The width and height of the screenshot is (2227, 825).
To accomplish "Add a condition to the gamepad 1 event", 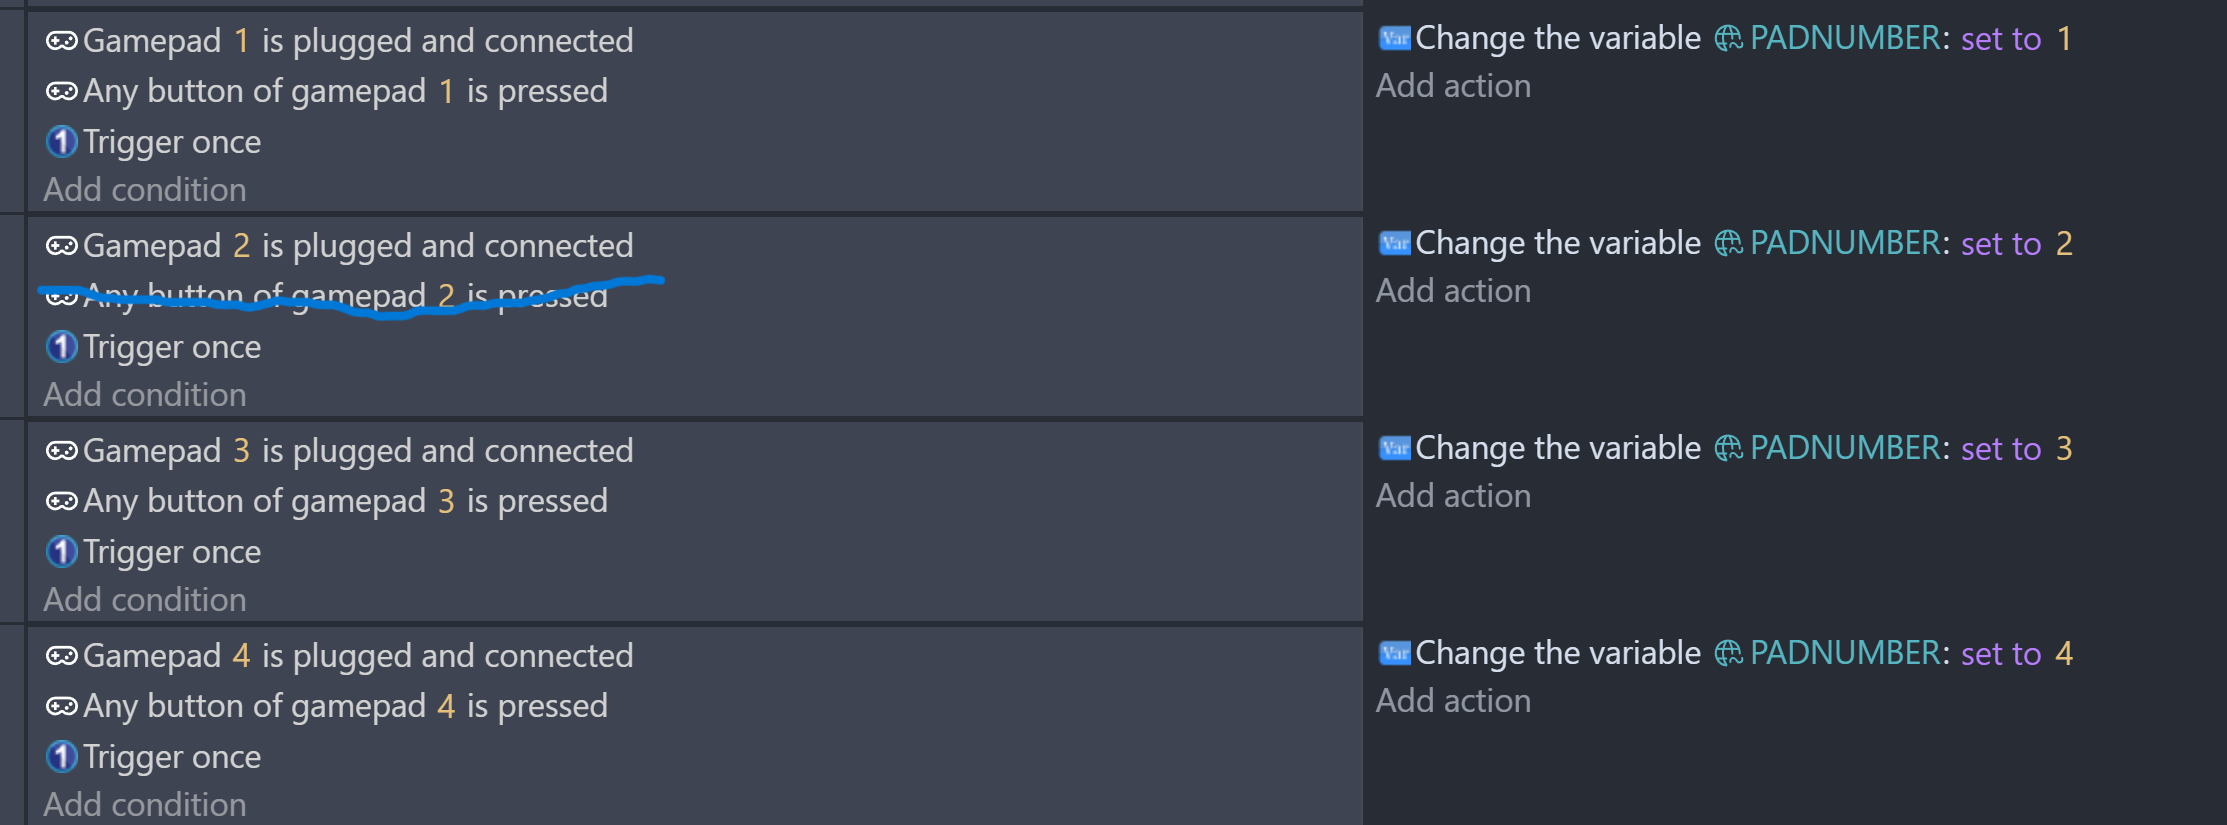I will (145, 190).
